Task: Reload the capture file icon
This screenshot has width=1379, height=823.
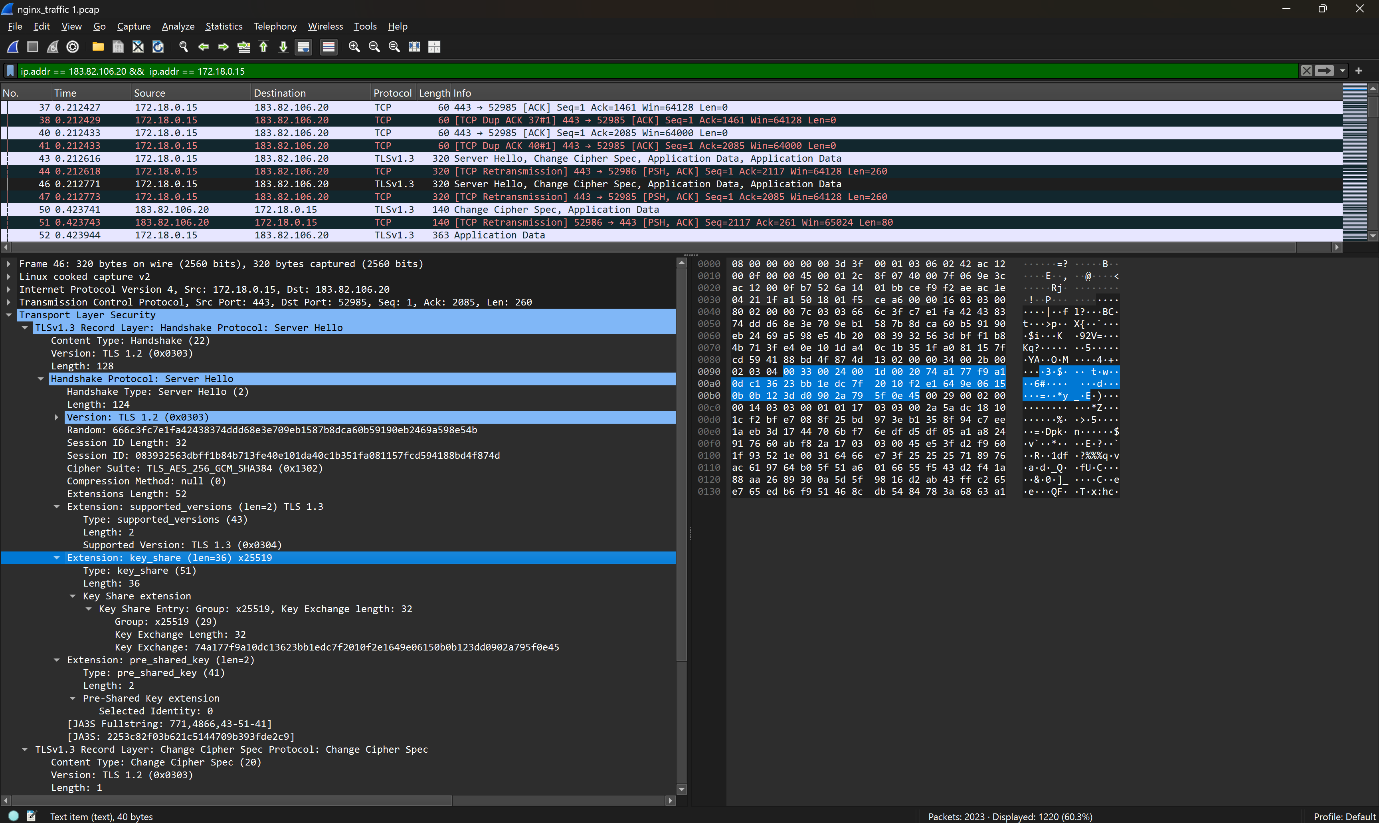Action: click(x=158, y=47)
